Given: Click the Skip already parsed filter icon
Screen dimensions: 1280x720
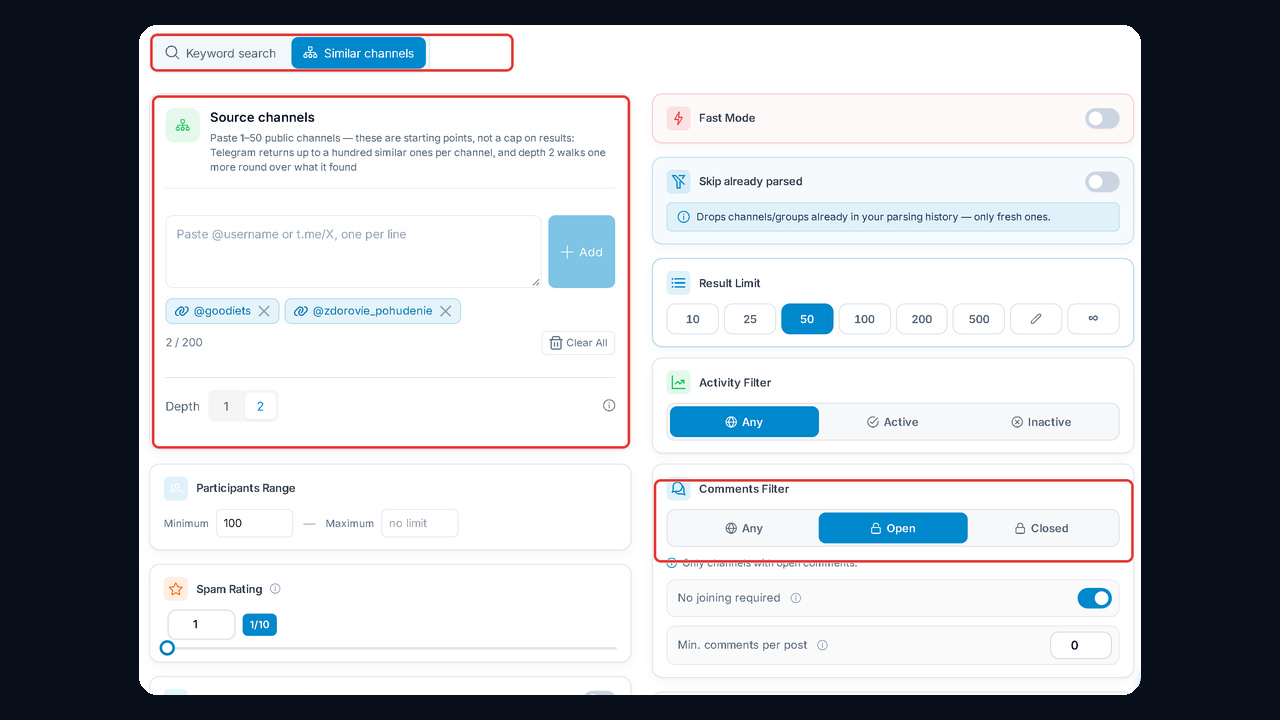Looking at the screenshot, I should (679, 181).
